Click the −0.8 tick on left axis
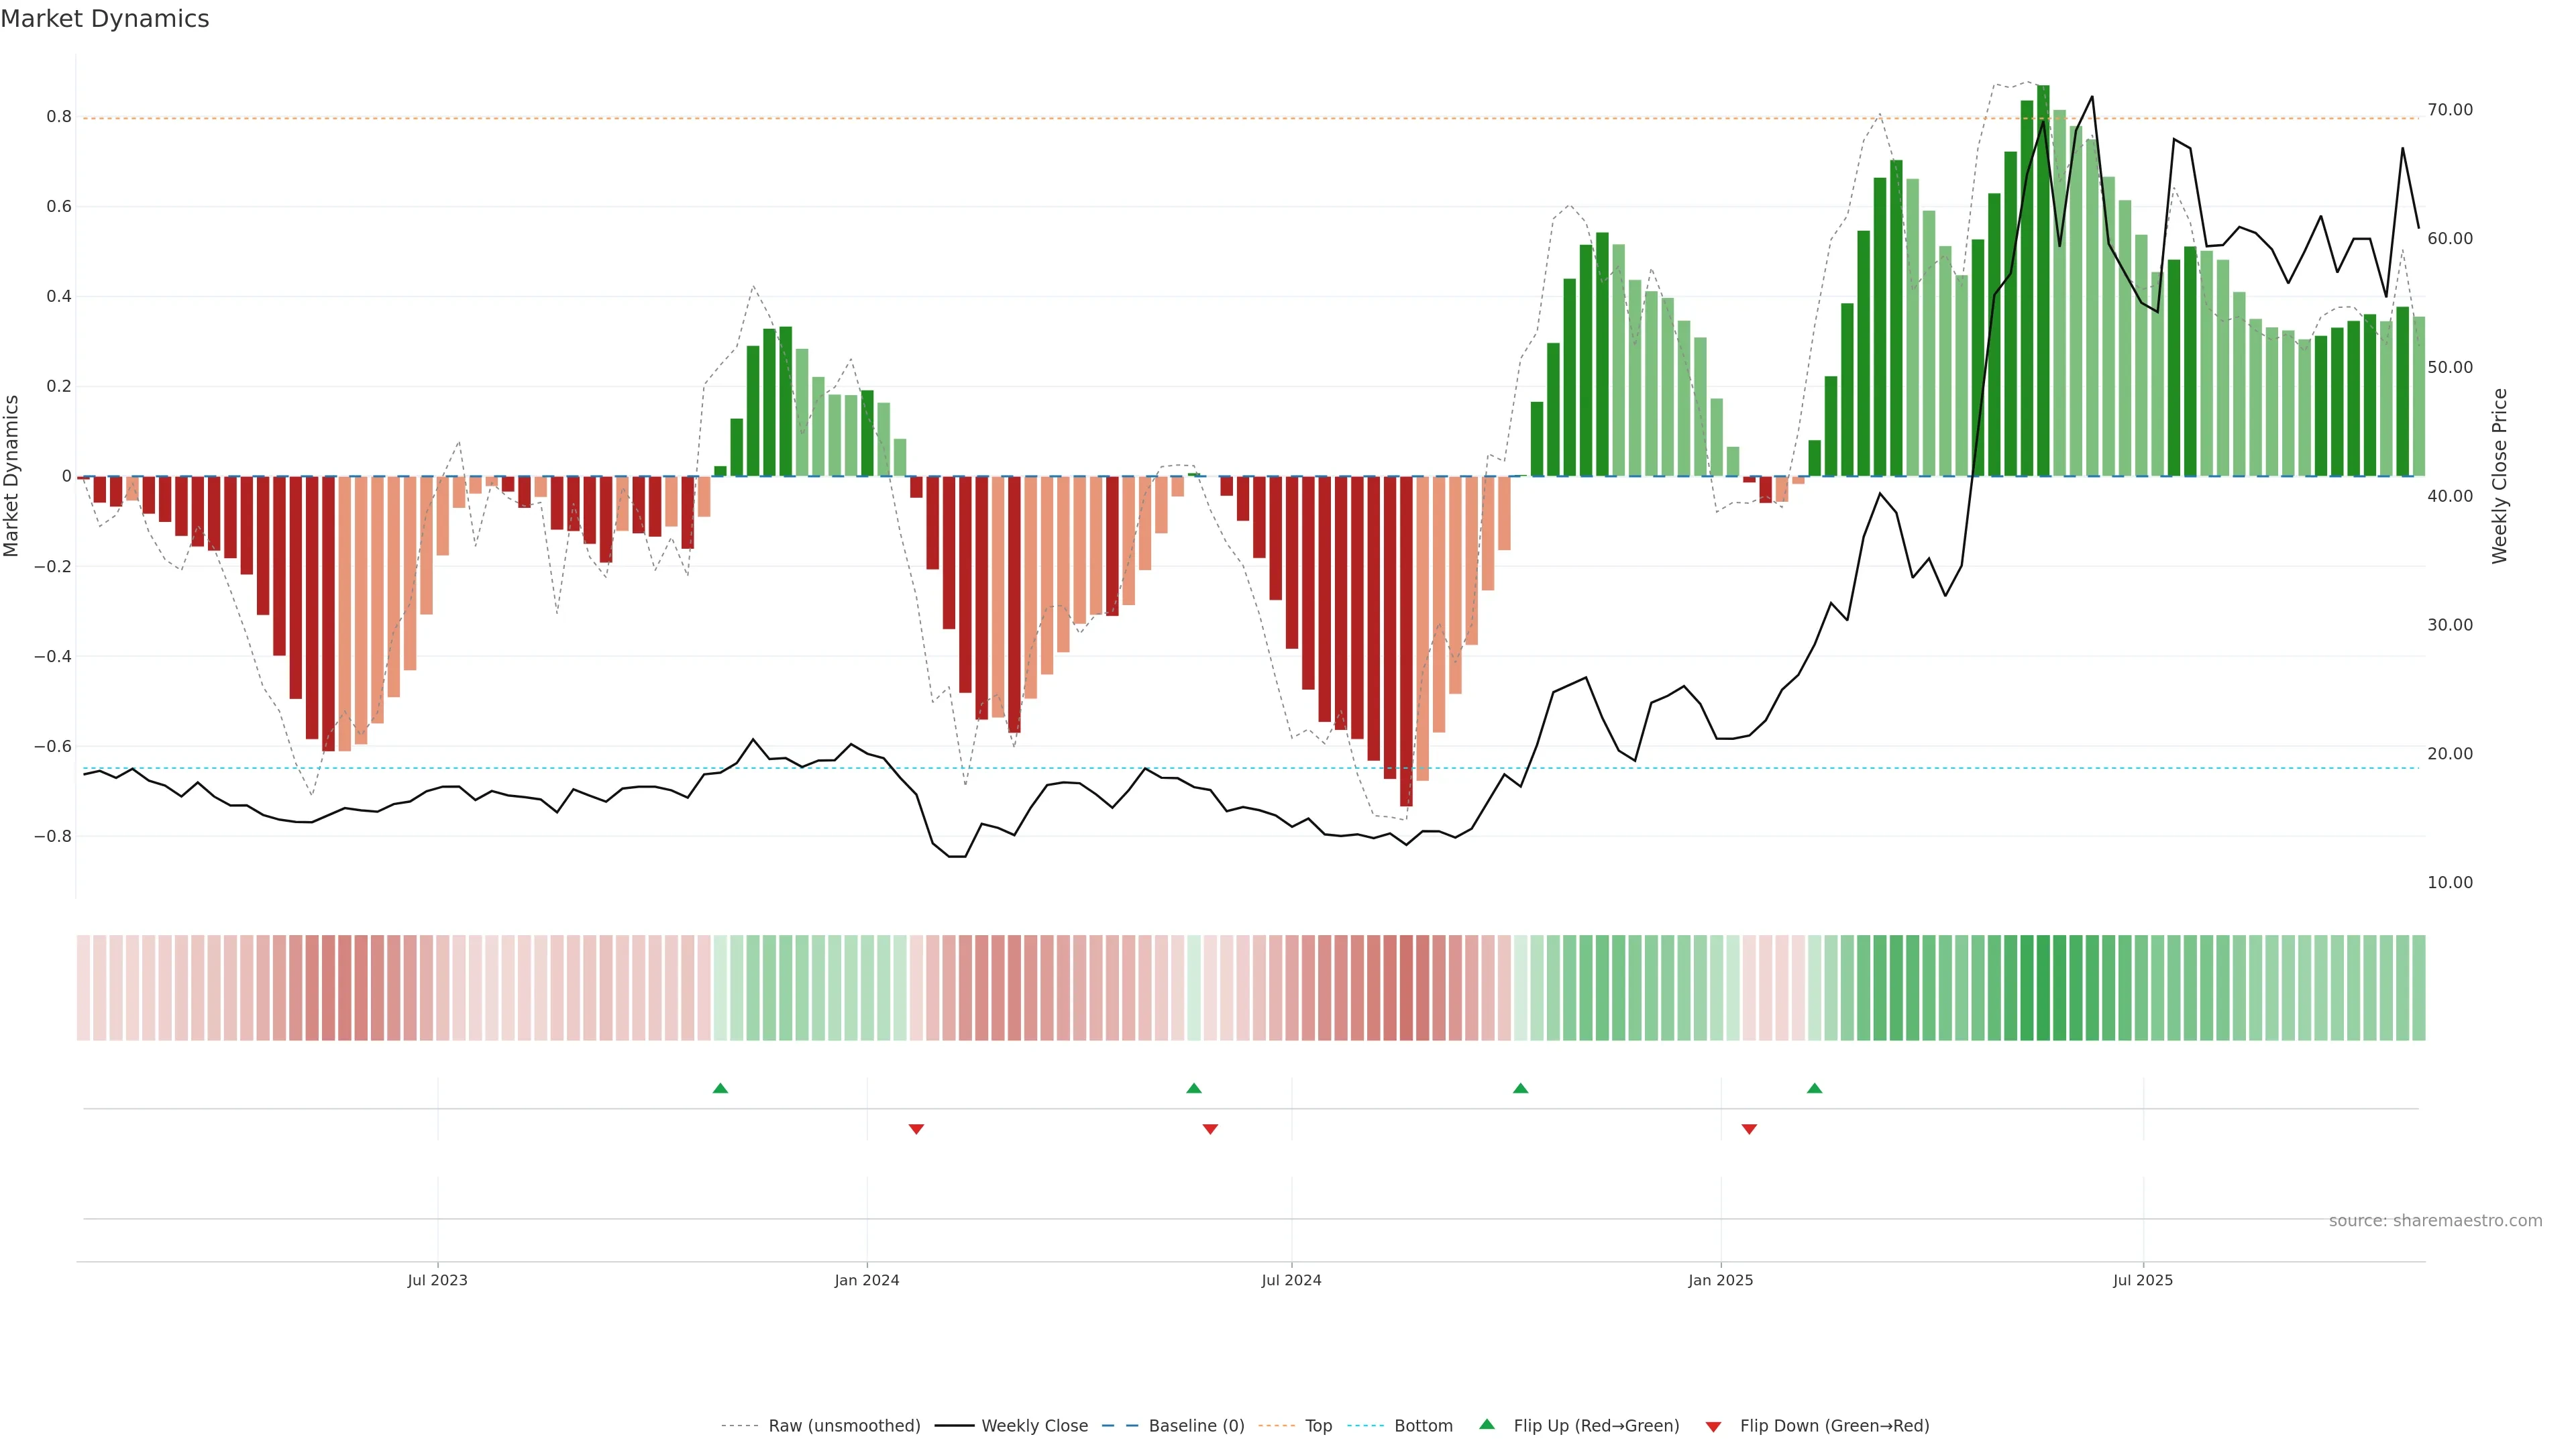The height and width of the screenshot is (1449, 2576). (52, 836)
